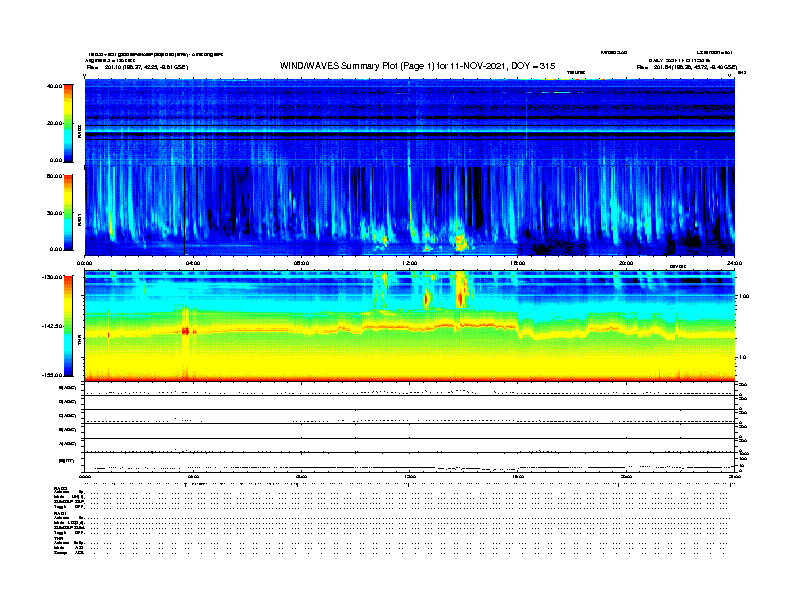Click the red spot near 03:40 in TNR spectrogram

[185, 331]
